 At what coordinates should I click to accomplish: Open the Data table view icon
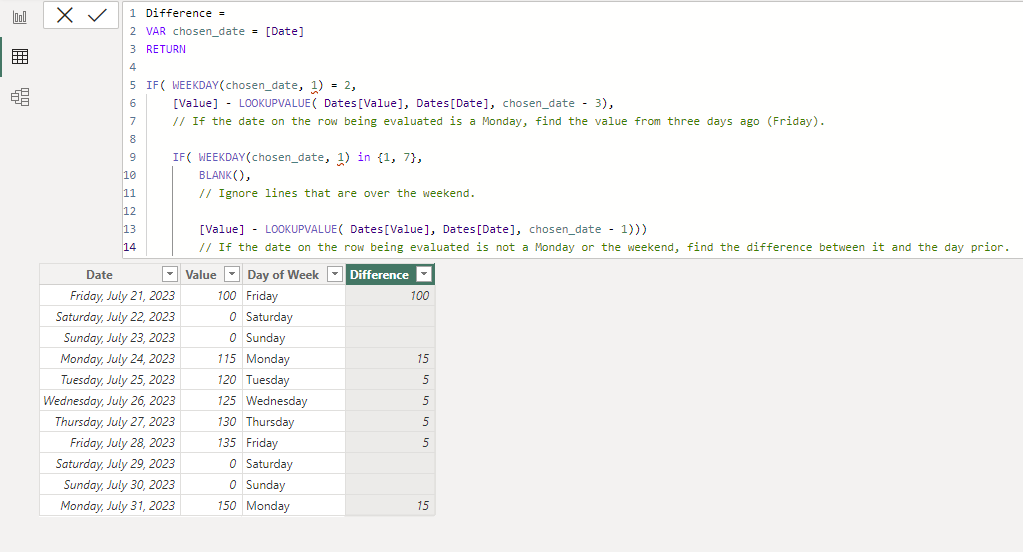tap(20, 57)
